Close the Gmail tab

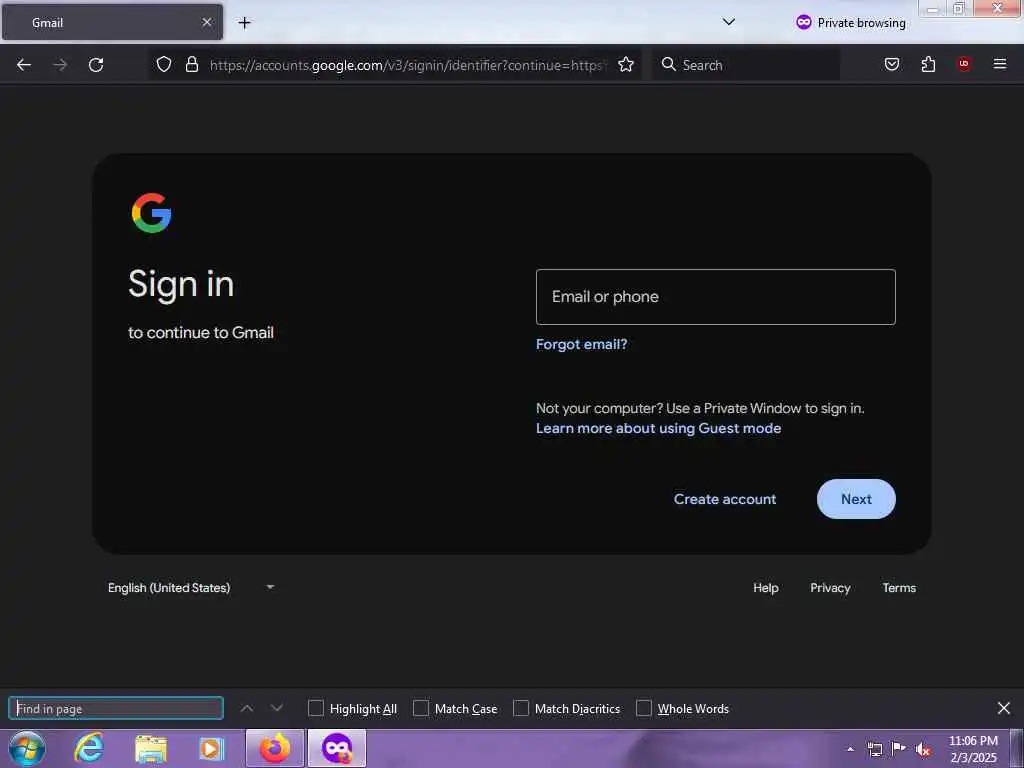(207, 22)
